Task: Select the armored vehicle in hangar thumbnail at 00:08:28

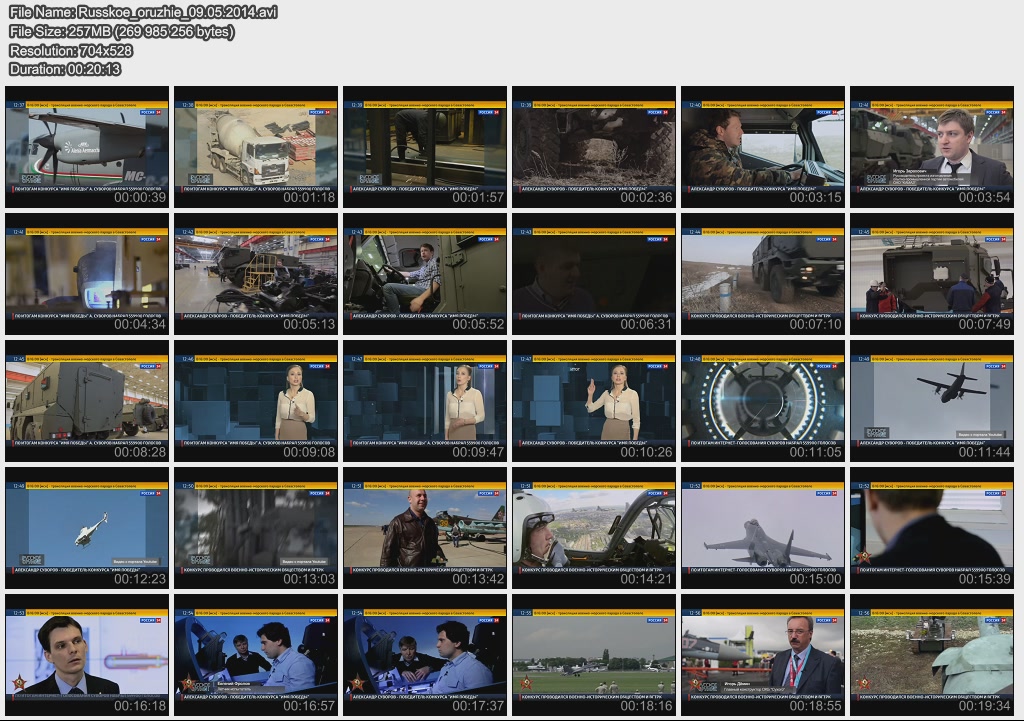Action: point(87,401)
